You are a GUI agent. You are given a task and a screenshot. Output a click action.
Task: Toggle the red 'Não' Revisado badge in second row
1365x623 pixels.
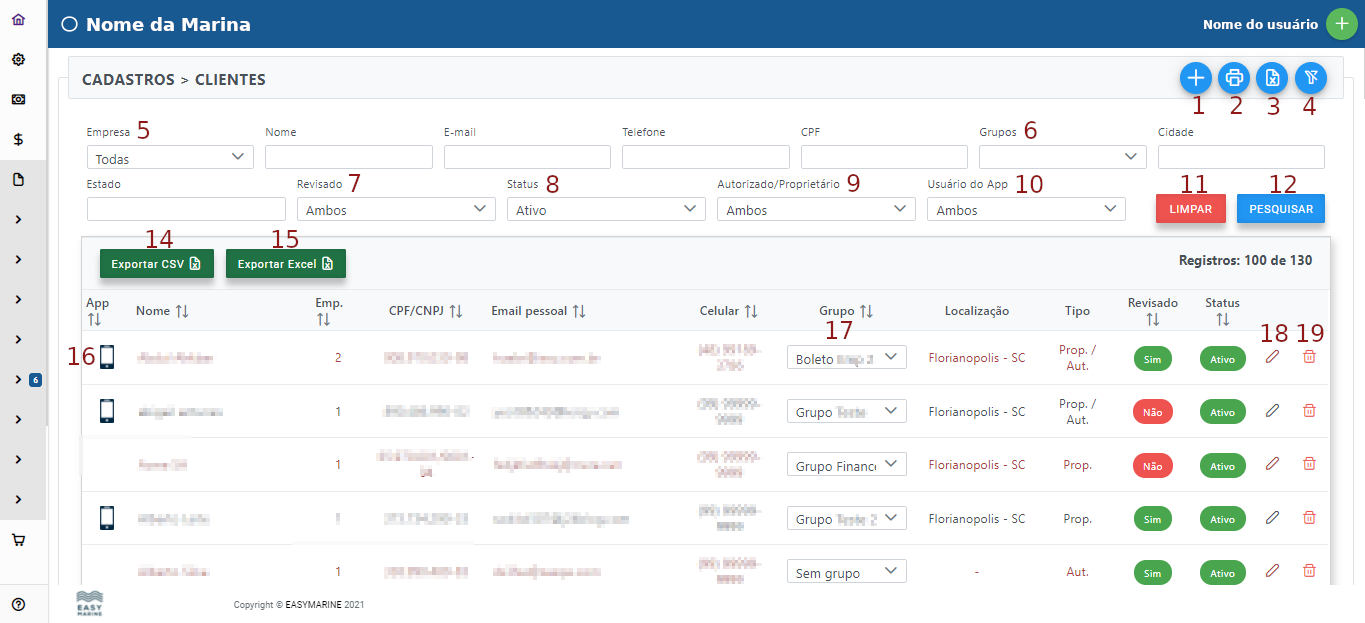[1152, 412]
